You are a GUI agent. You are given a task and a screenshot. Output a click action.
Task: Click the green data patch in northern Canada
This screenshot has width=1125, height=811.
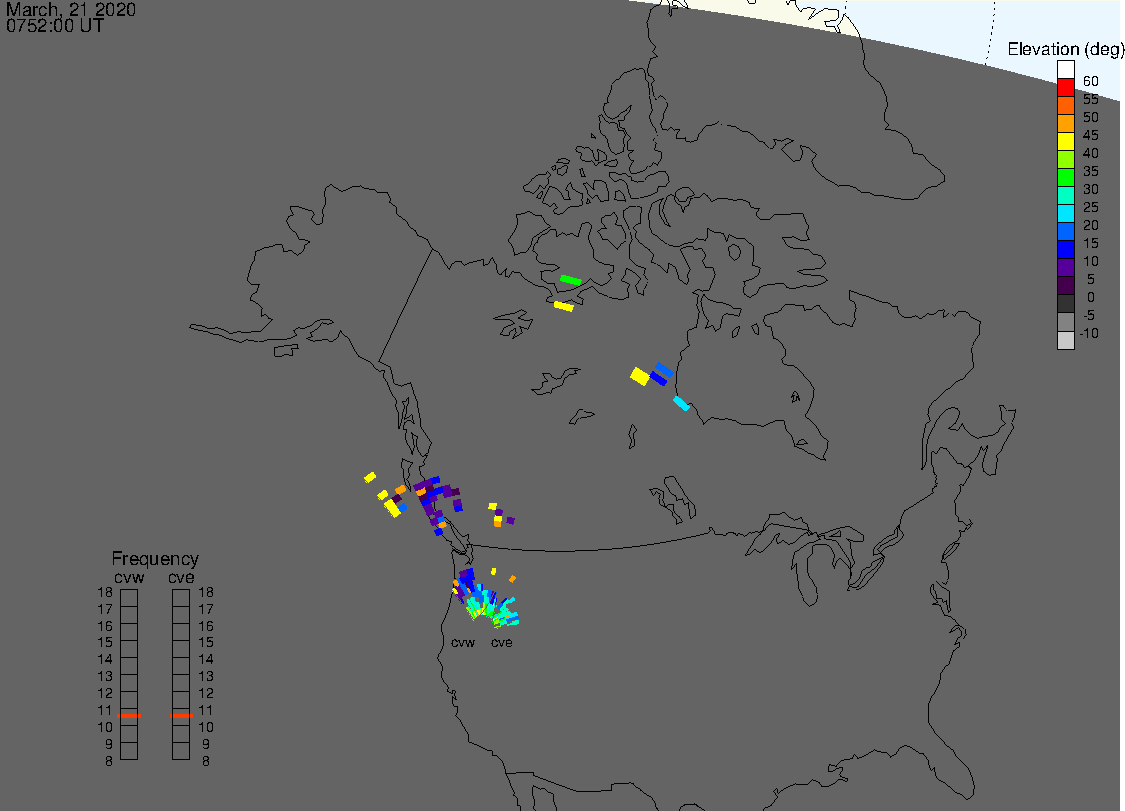point(570,280)
